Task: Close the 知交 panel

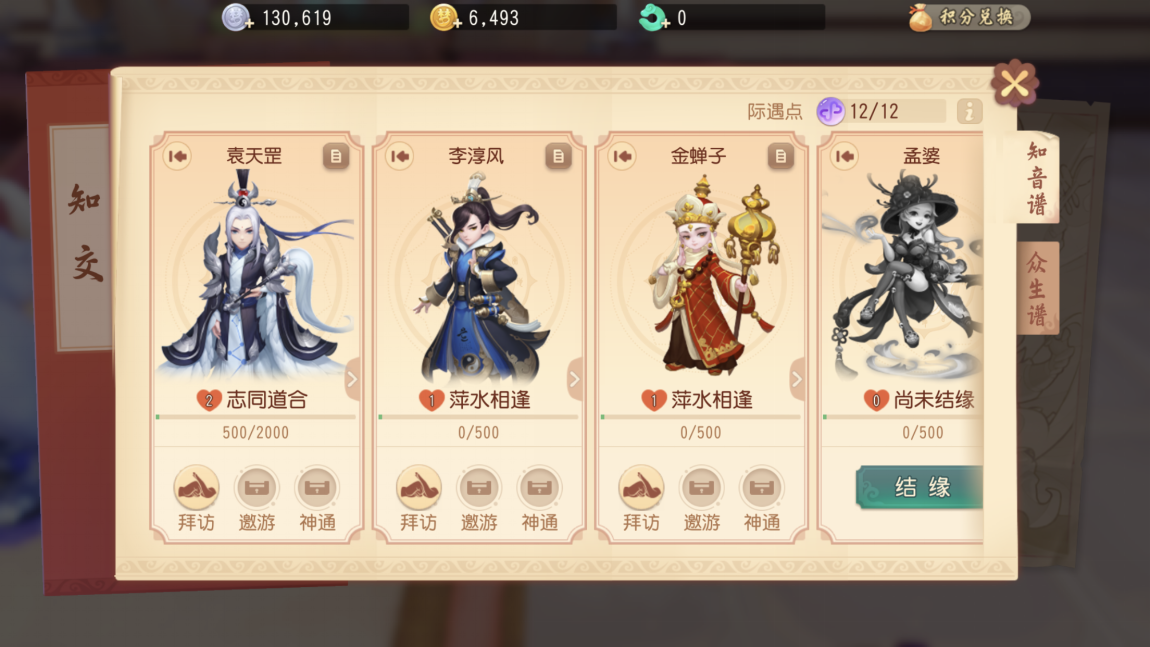Action: tap(1015, 84)
